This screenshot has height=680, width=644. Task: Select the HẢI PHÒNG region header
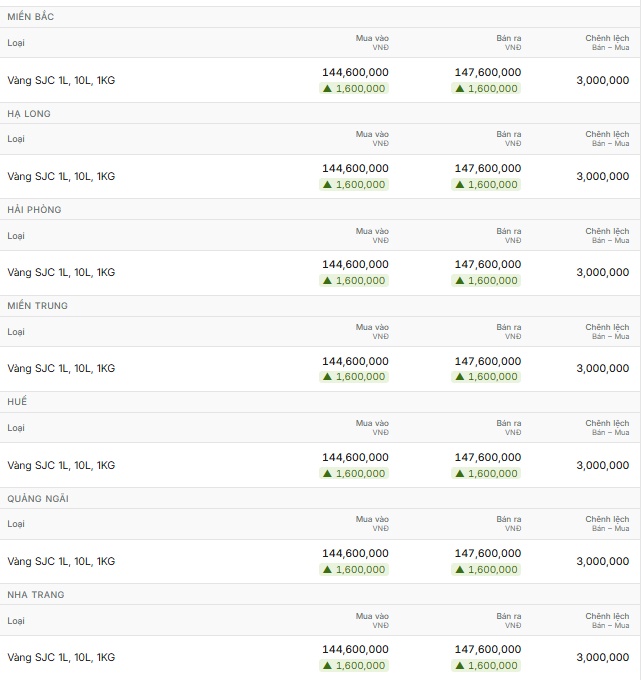pos(34,210)
